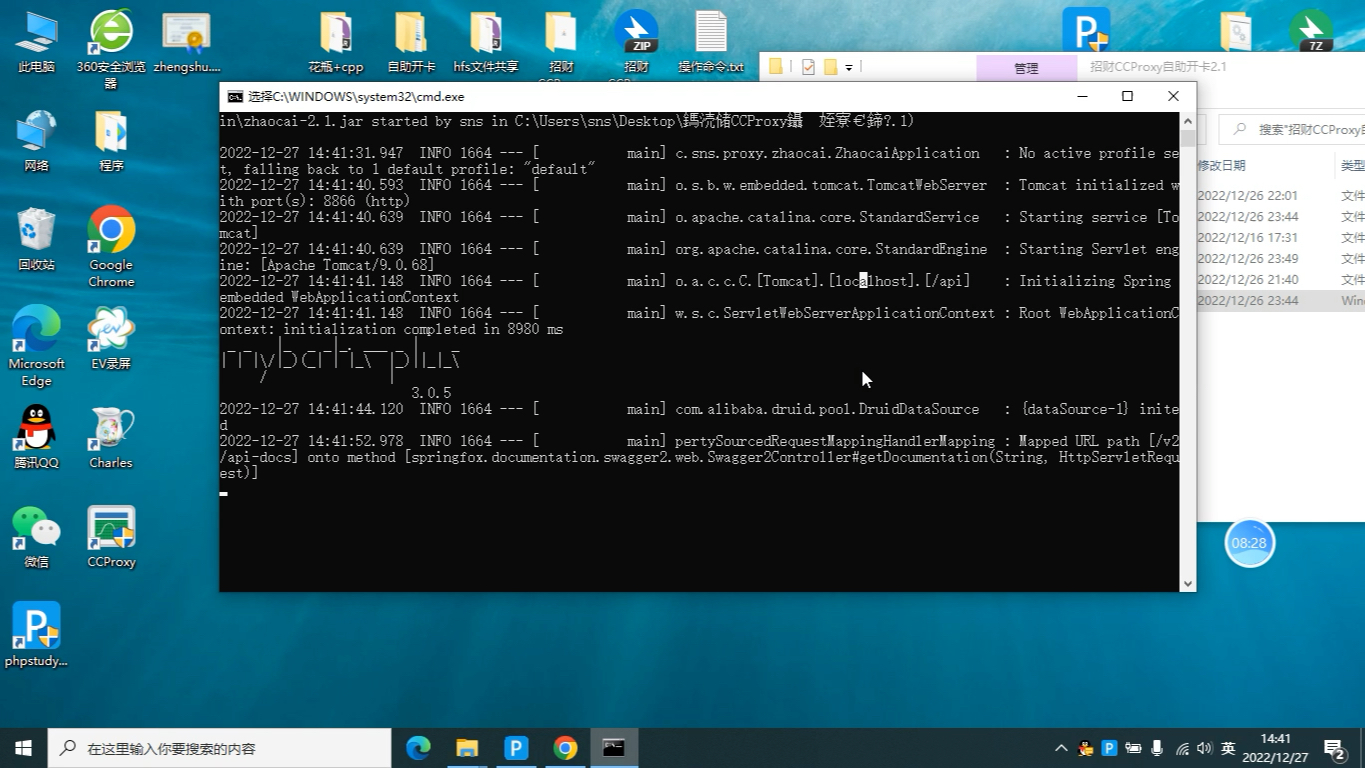
Task: Select the 操作命令.txt file icon
Action: click(x=711, y=42)
